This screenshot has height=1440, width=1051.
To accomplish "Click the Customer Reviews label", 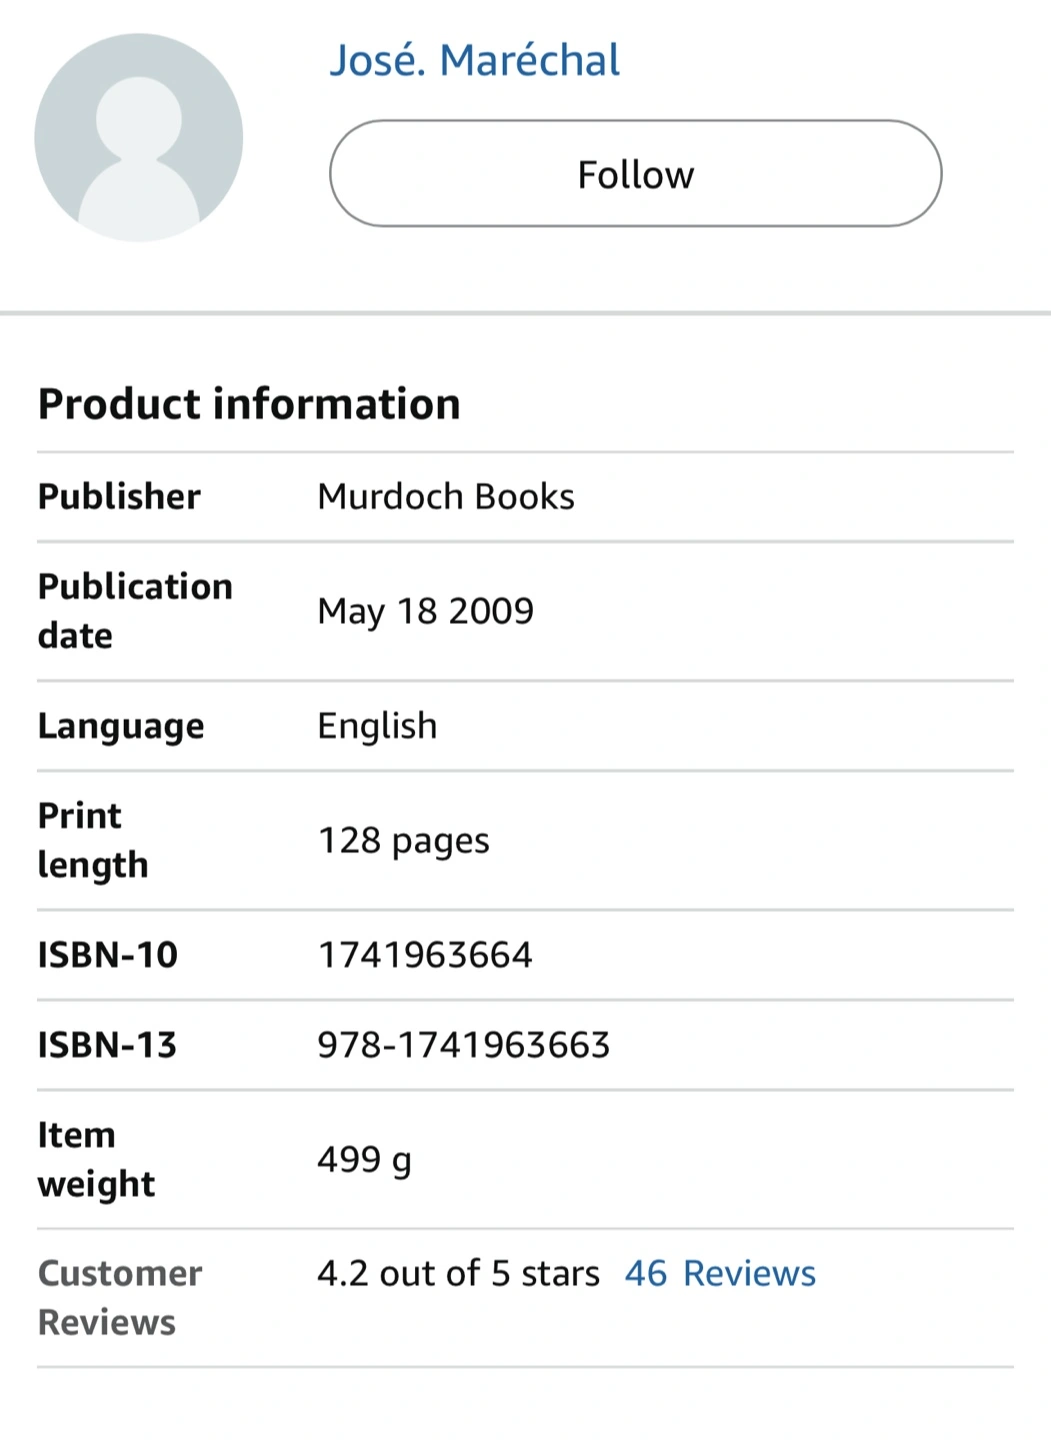I will tap(120, 1297).
